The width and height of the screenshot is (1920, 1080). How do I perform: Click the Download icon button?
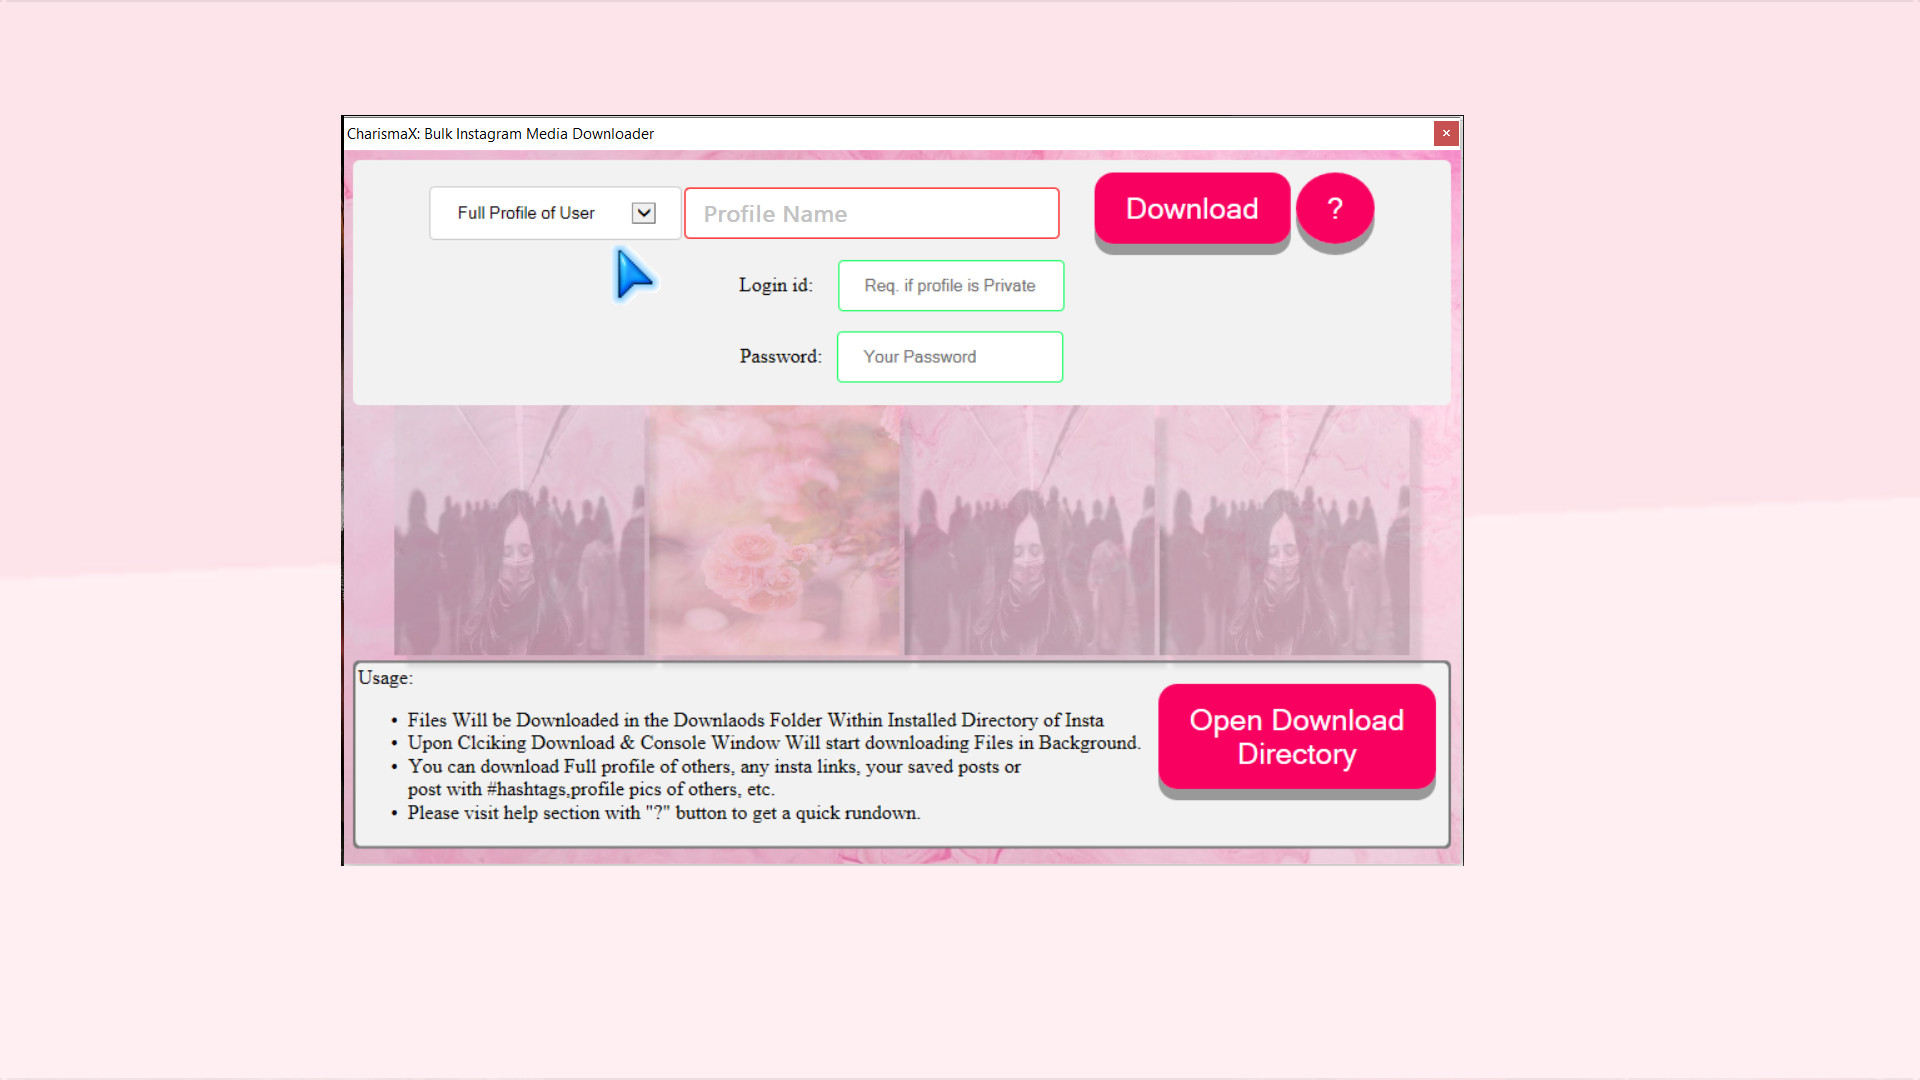tap(1191, 209)
